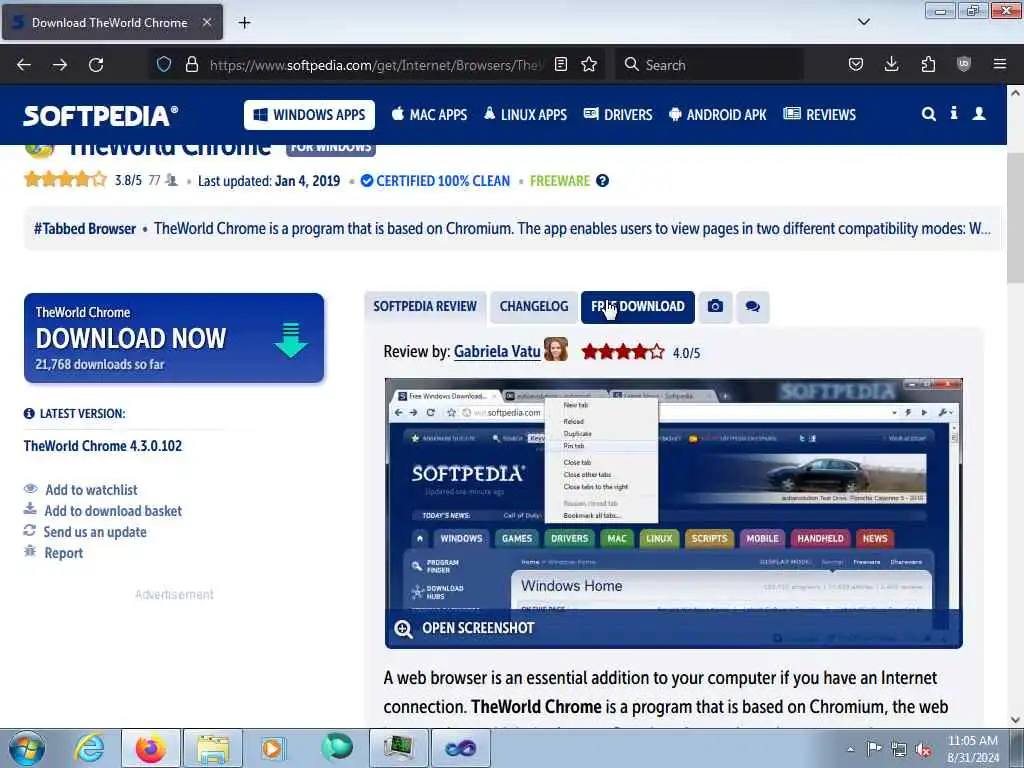
Task: Click the page vertical scrollbar thumb
Action: coord(1015,219)
